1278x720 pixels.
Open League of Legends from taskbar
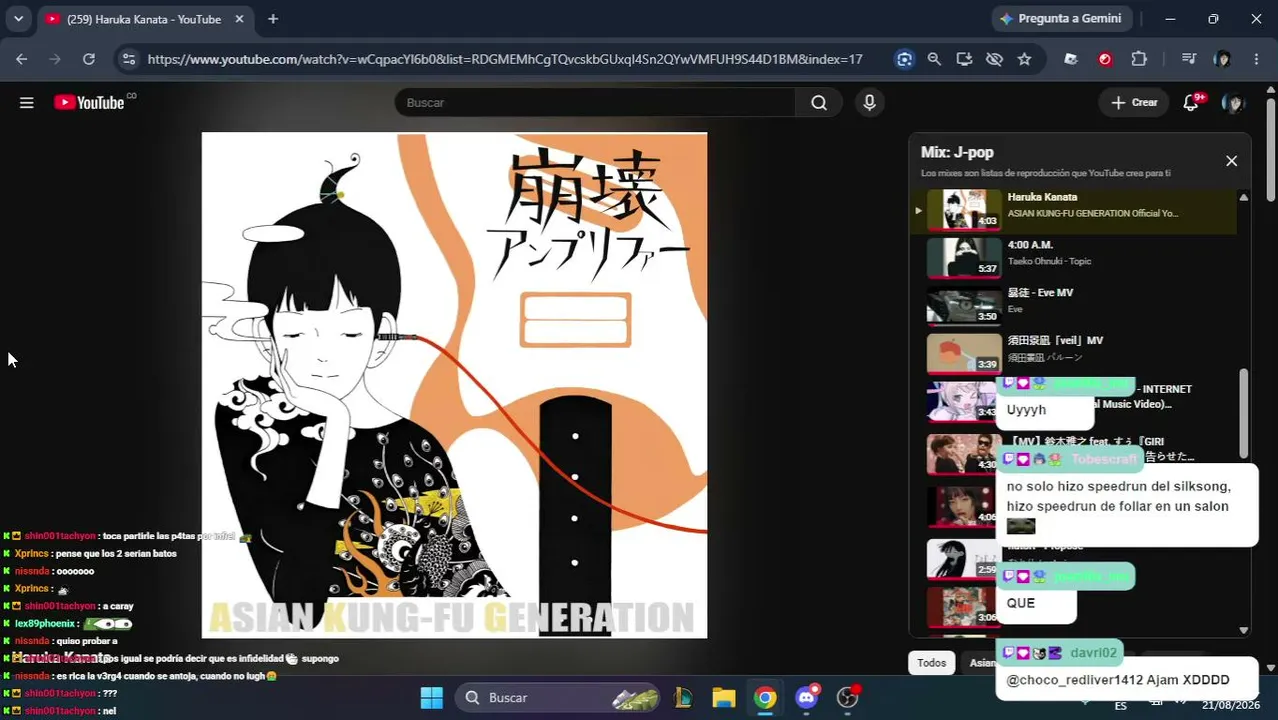pyautogui.click(x=684, y=697)
